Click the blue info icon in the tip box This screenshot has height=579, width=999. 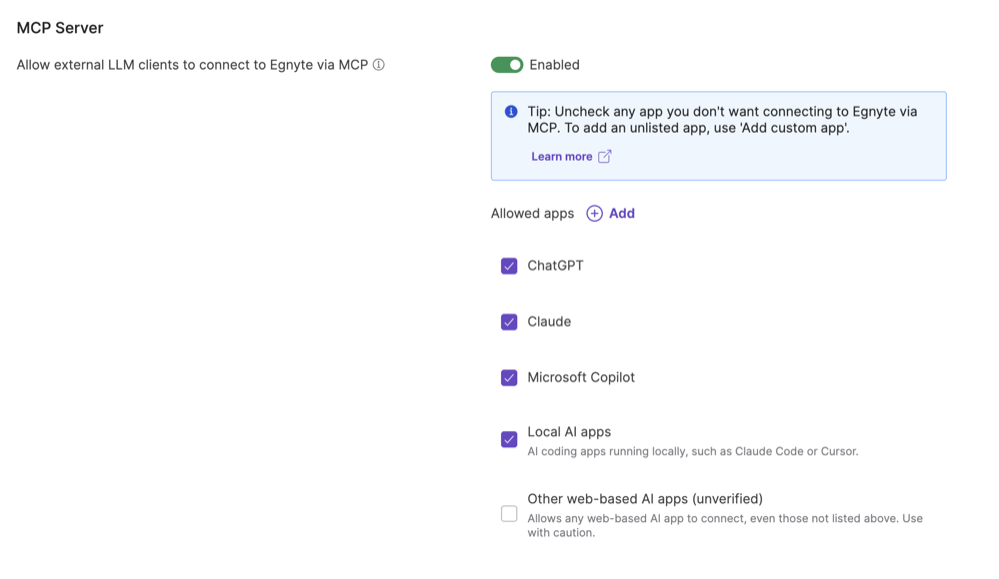[511, 112]
